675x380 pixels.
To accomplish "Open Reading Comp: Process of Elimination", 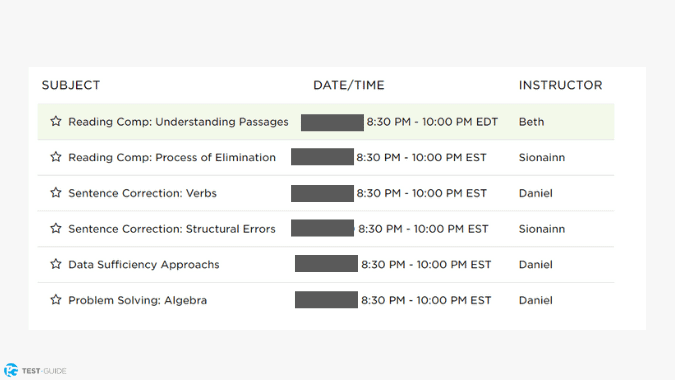I will pyautogui.click(x=172, y=158).
